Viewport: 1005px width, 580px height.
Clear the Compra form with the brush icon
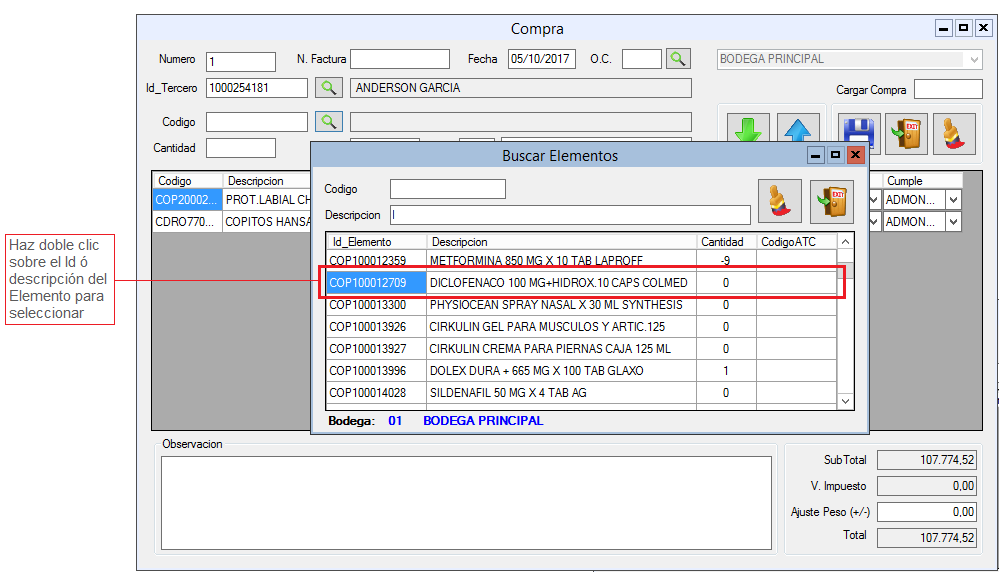[954, 133]
